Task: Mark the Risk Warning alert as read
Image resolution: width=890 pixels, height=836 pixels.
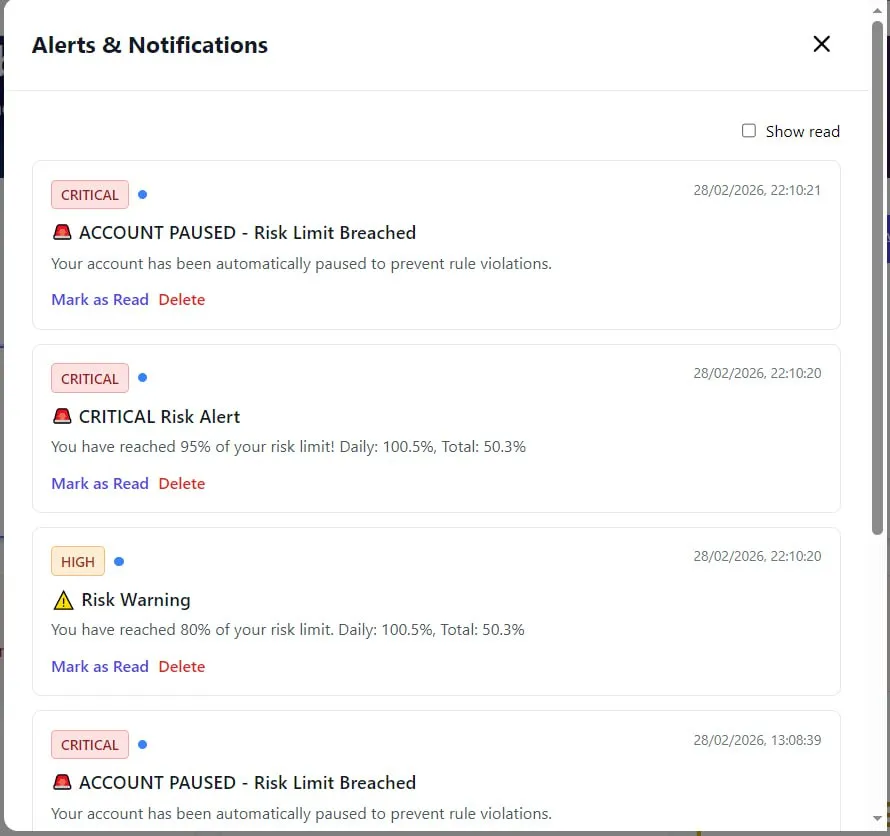Action: click(100, 666)
